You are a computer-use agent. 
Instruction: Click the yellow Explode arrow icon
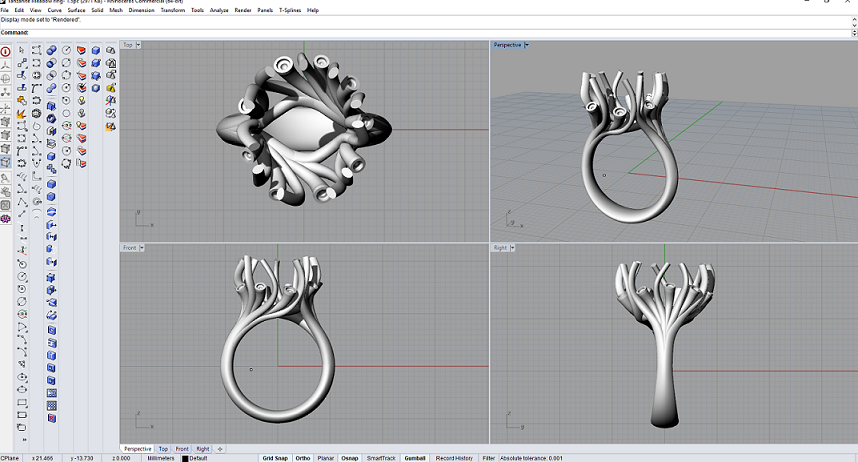pos(22,113)
